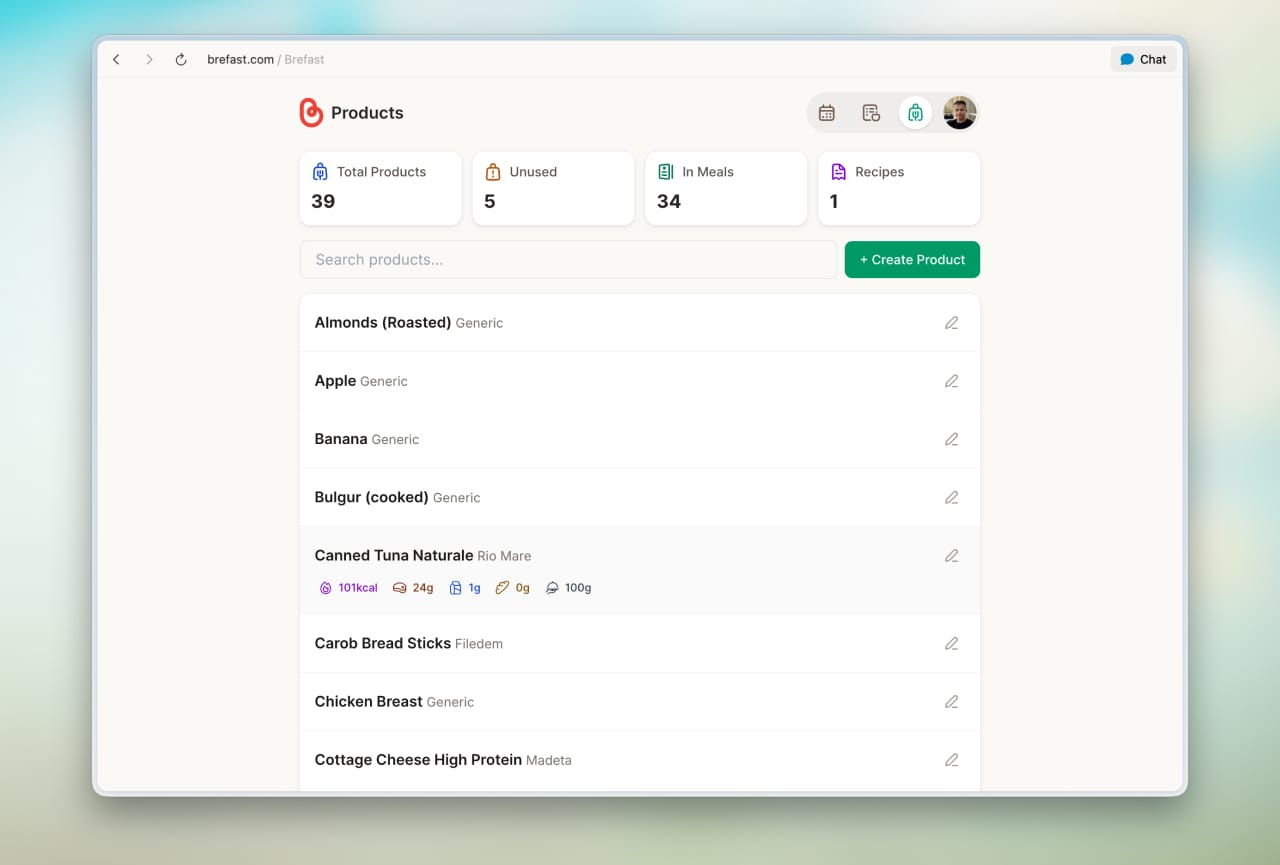1280x865 pixels.
Task: Open the user profile avatar
Action: 960,113
